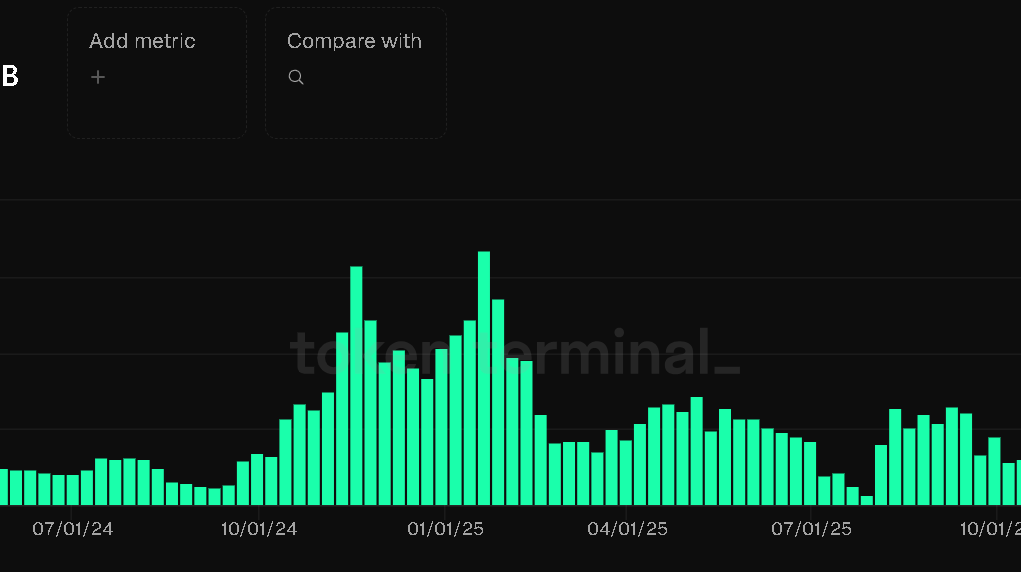Click the 04/01/25 x-axis date label

[x=627, y=528]
